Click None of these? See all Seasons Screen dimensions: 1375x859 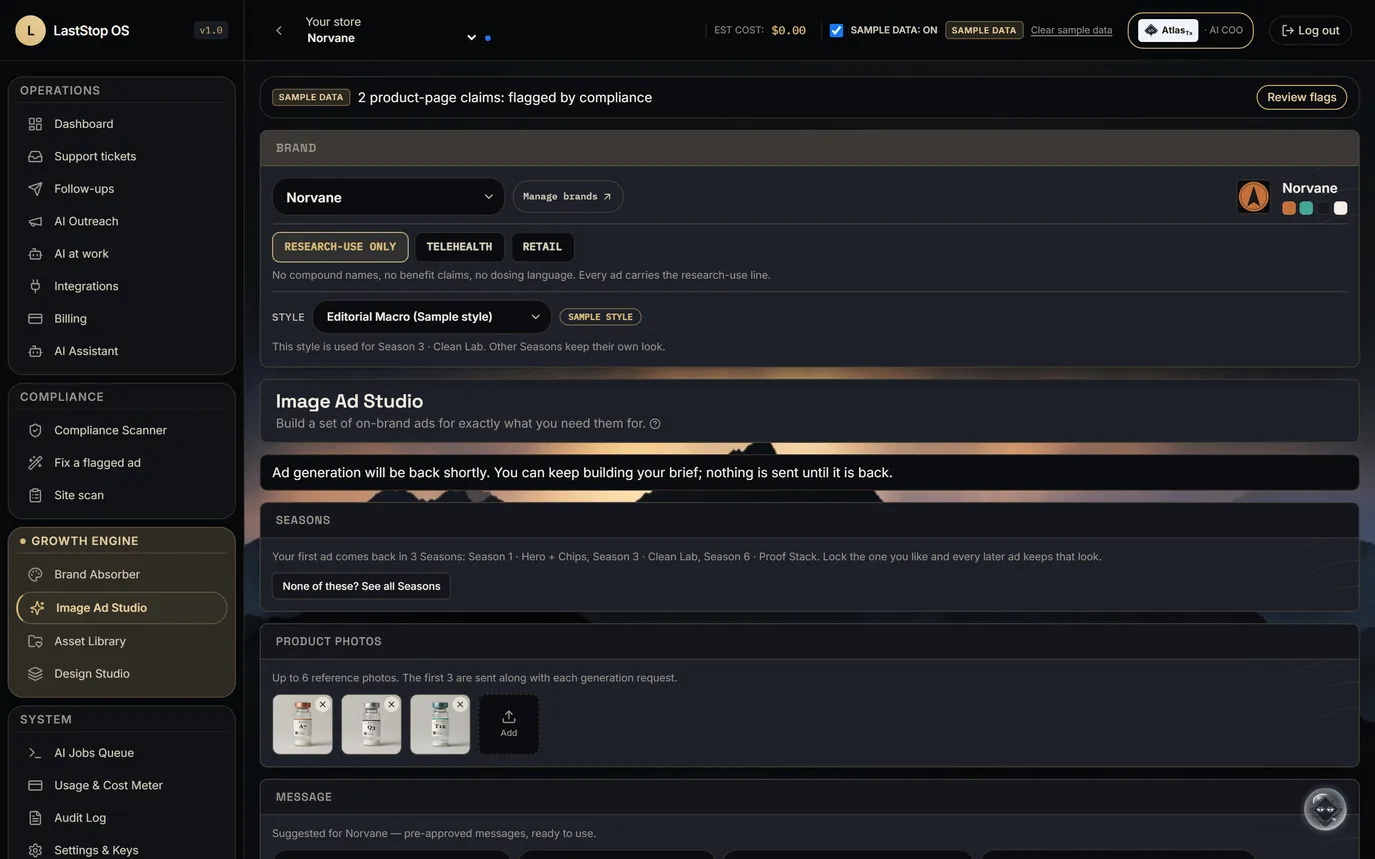coord(361,586)
